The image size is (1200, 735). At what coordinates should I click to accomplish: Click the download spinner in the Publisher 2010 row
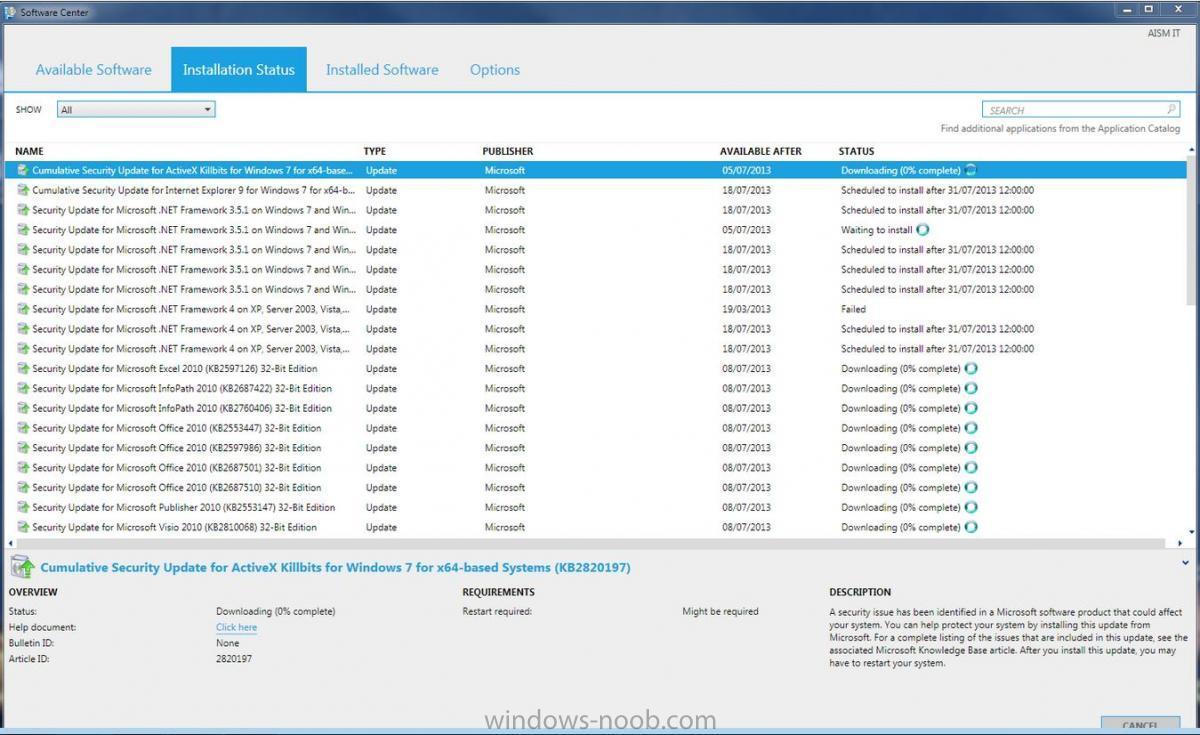971,508
